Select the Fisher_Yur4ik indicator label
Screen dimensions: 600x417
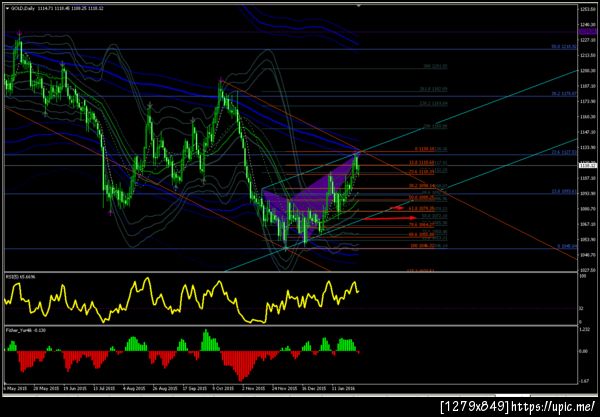tap(26, 330)
